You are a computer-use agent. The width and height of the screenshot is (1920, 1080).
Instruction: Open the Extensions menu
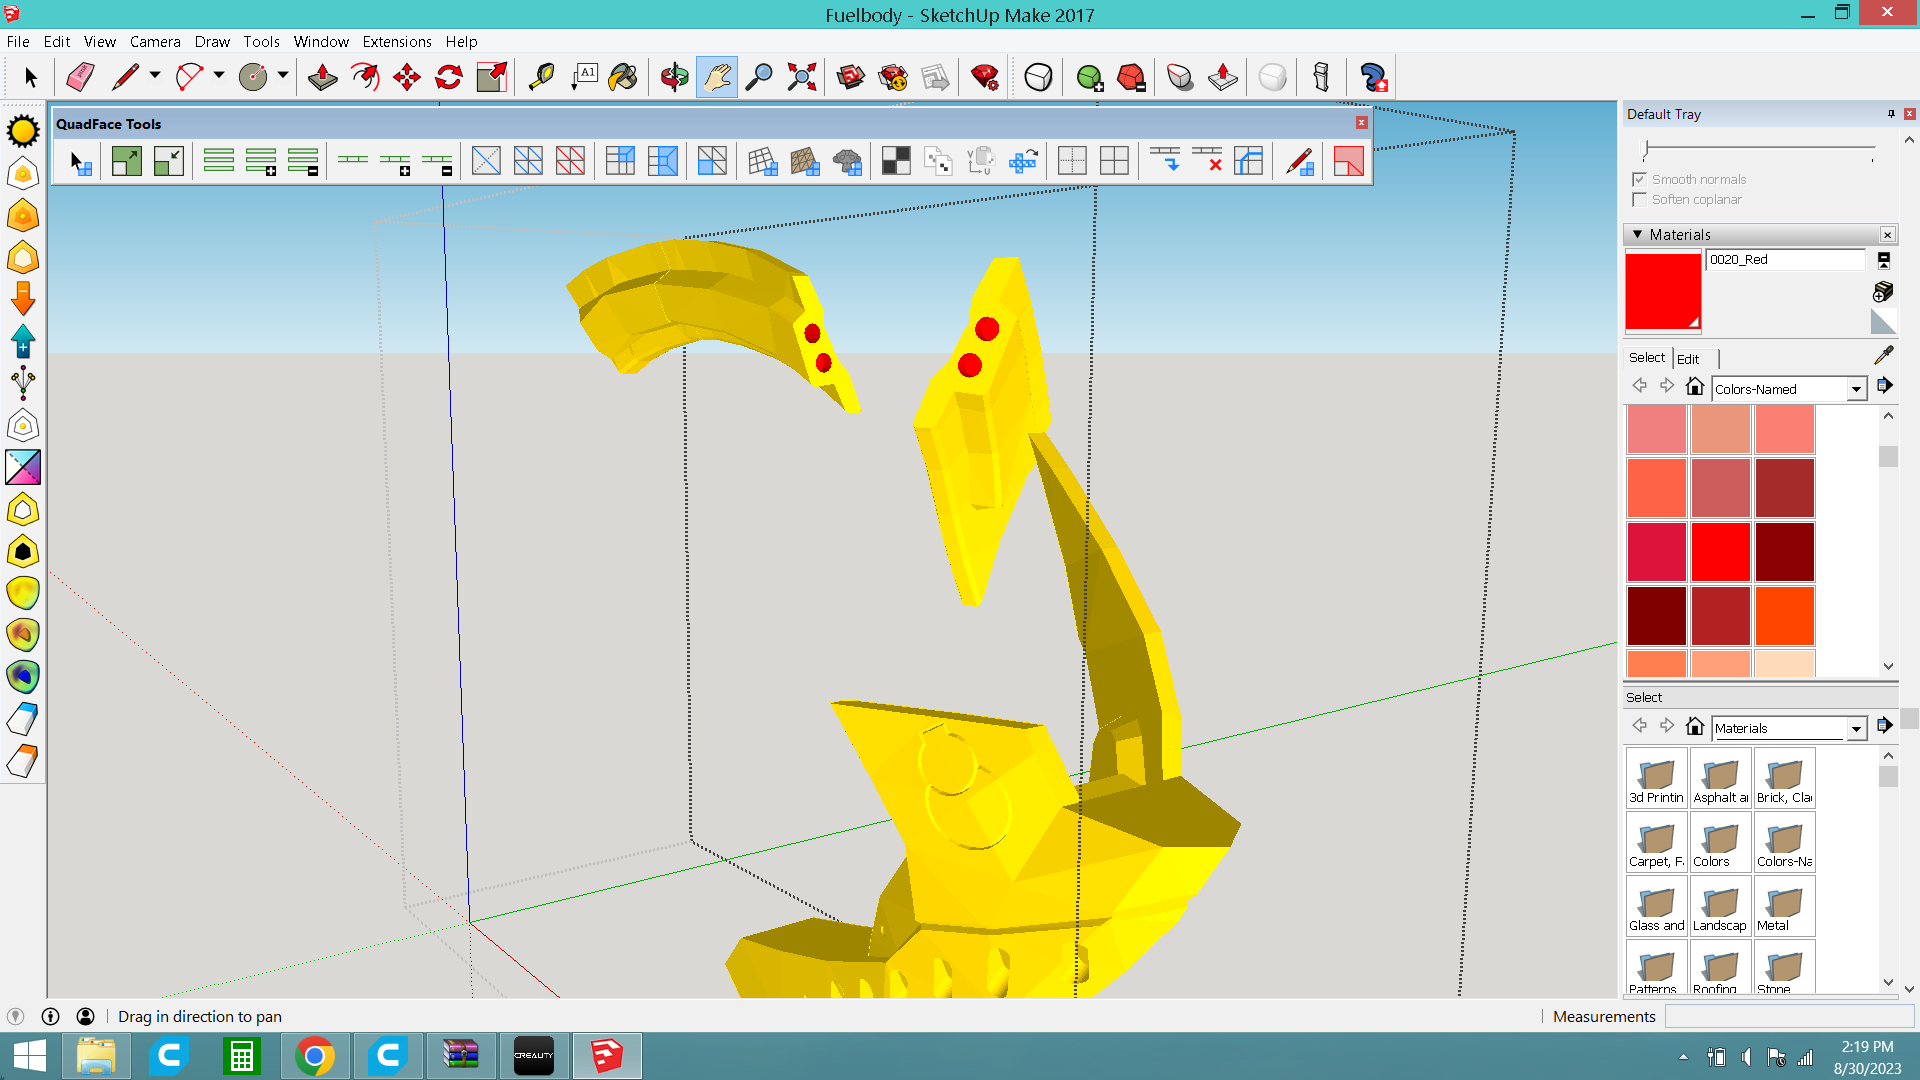click(396, 41)
